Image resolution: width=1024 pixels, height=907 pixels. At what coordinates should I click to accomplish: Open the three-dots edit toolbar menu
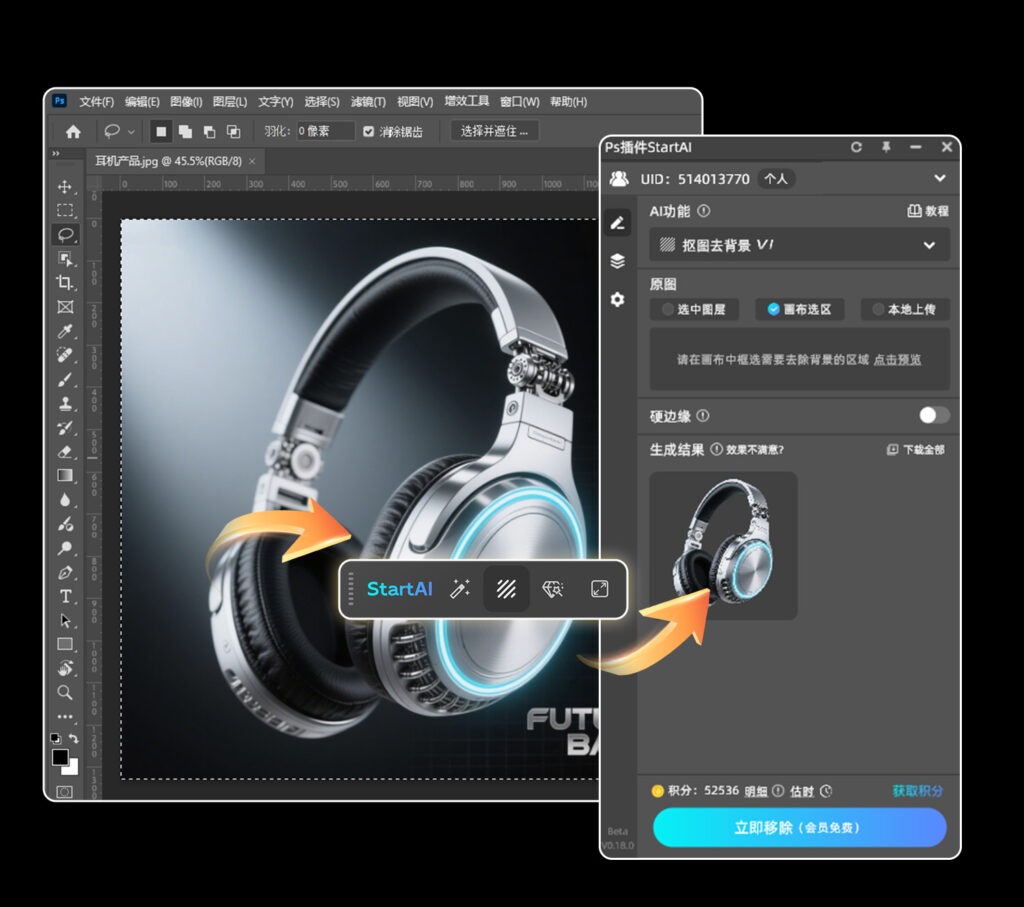point(65,716)
